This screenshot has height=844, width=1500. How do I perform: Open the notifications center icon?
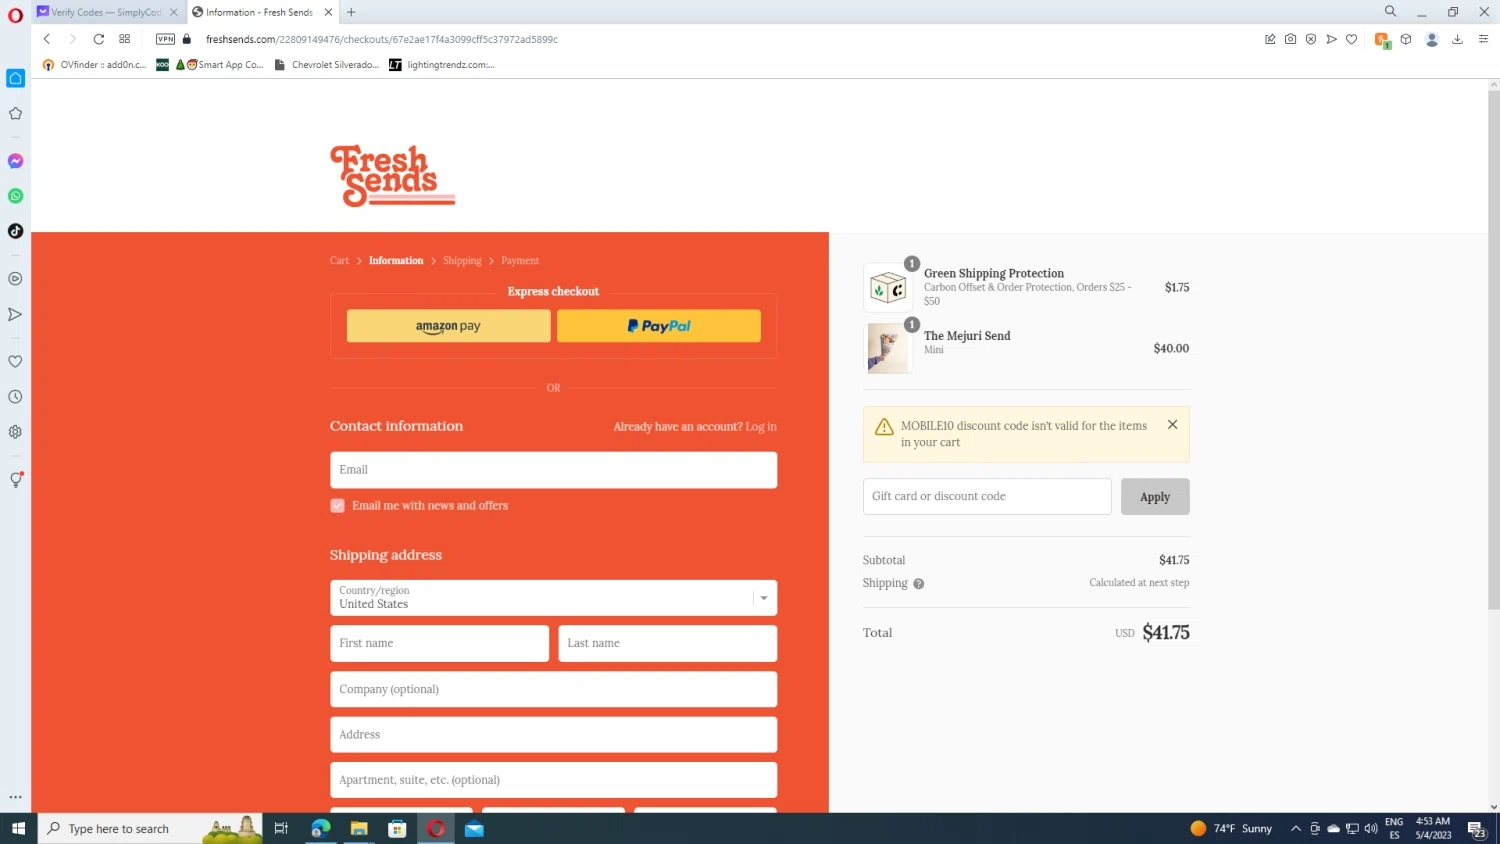tap(1476, 829)
